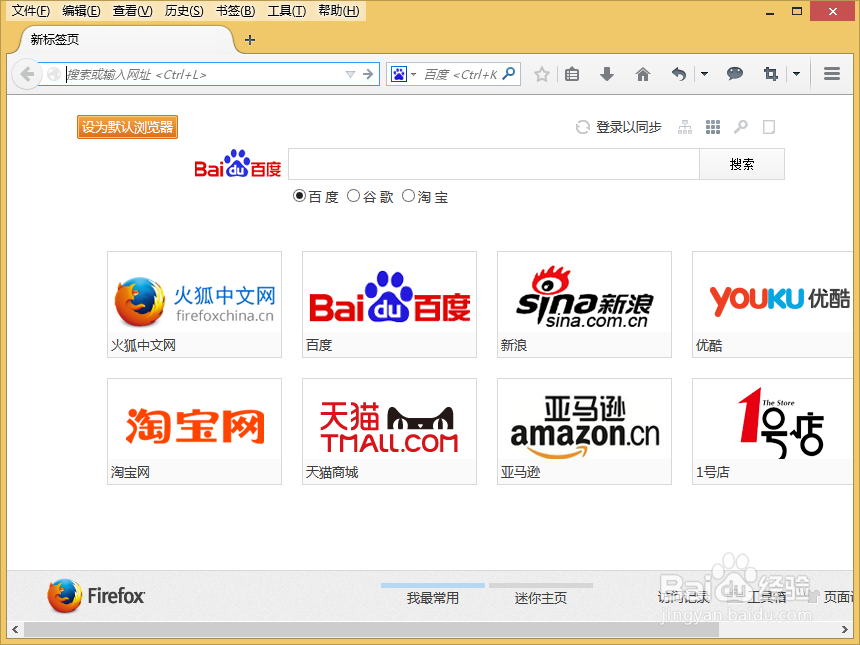Select the 百度 radio button
This screenshot has width=860, height=645.
tap(299, 196)
